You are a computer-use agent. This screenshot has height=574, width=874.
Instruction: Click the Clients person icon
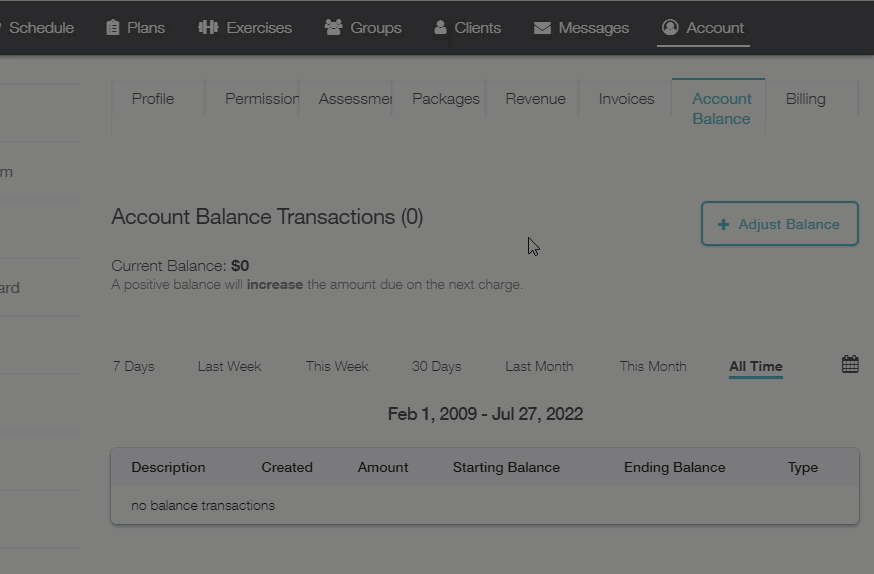coord(440,27)
